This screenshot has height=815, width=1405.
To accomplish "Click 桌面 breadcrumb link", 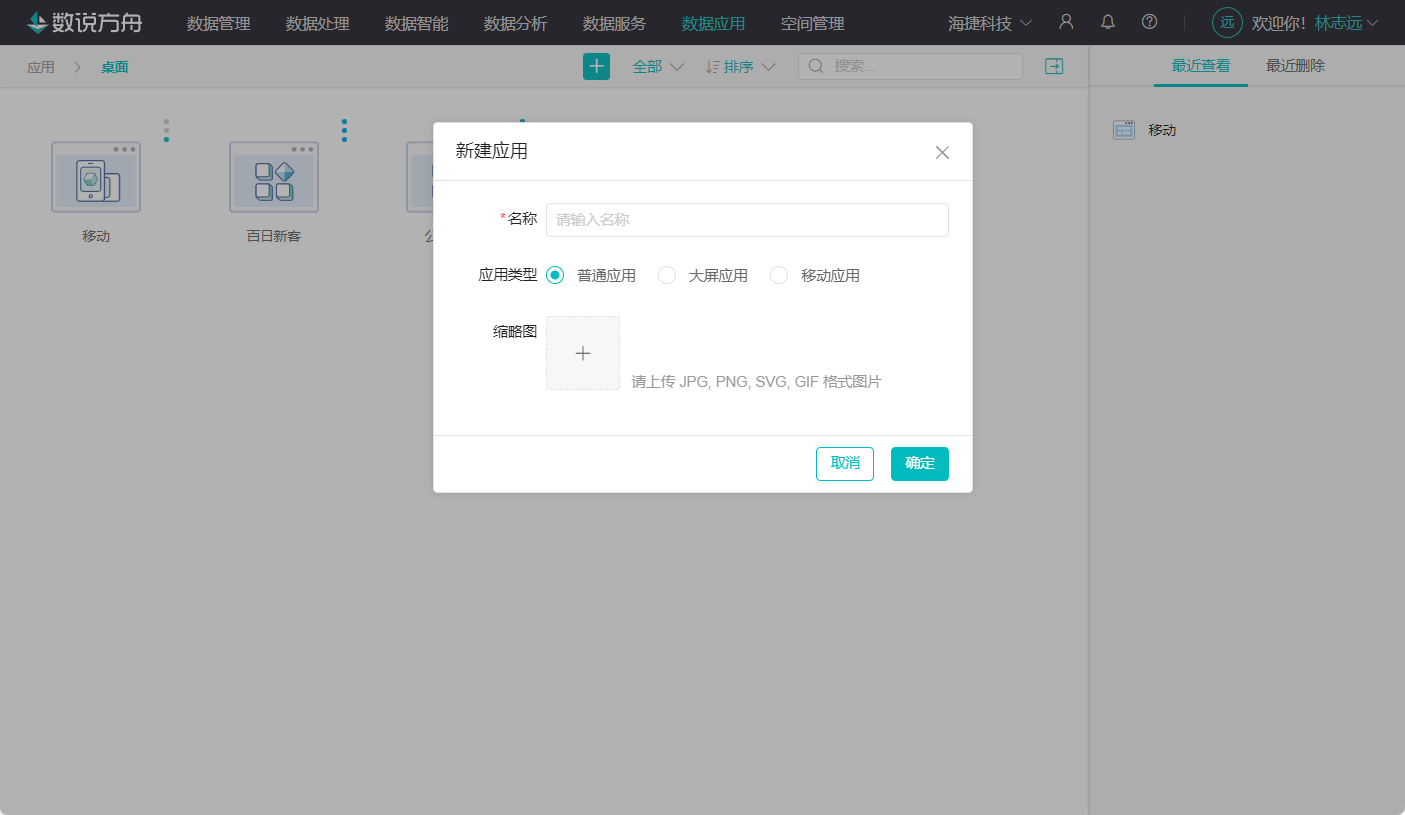I will pyautogui.click(x=115, y=67).
